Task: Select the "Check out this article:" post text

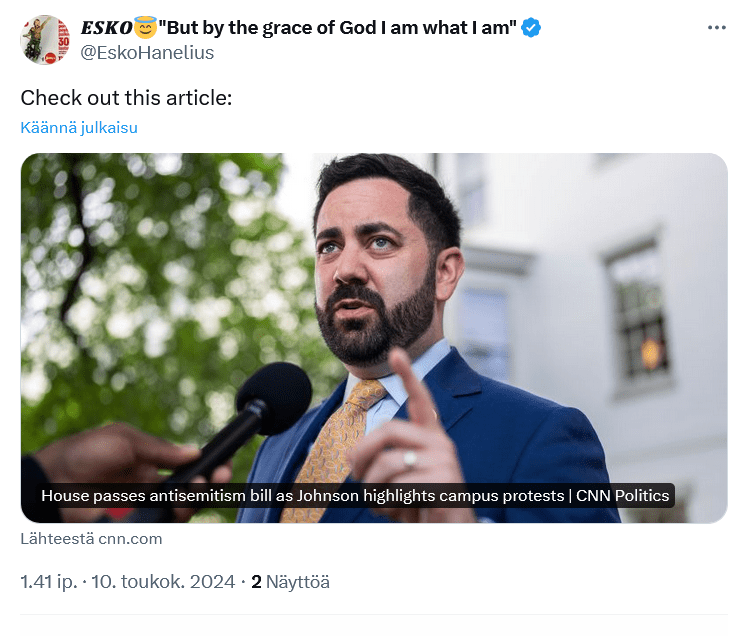Action: [126, 98]
